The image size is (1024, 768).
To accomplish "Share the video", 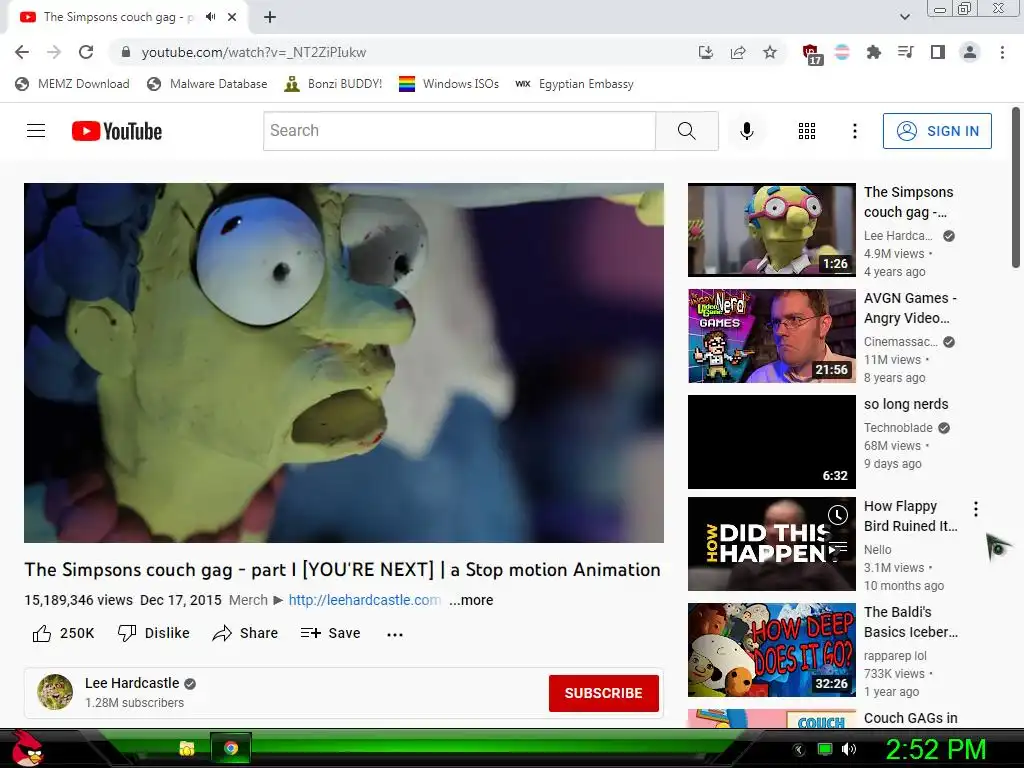I will (x=246, y=633).
